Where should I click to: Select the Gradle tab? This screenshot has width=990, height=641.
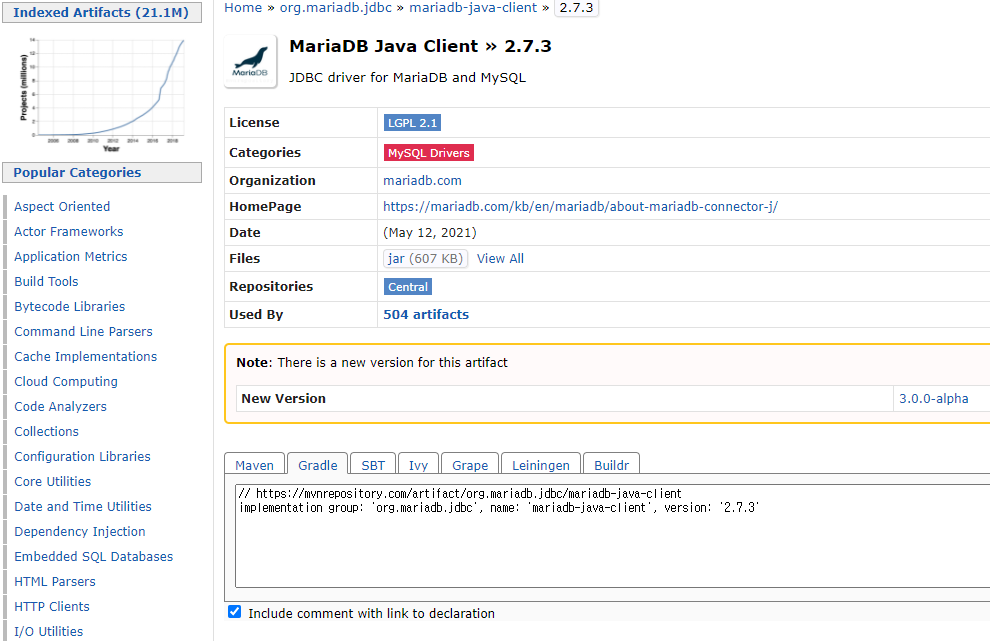pyautogui.click(x=318, y=465)
